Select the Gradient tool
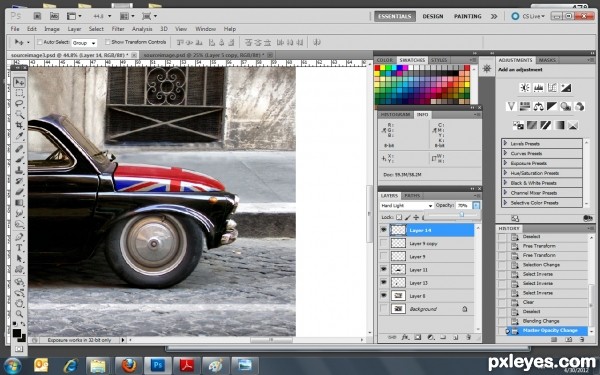Viewport: 600px width, 375px height. [19, 202]
